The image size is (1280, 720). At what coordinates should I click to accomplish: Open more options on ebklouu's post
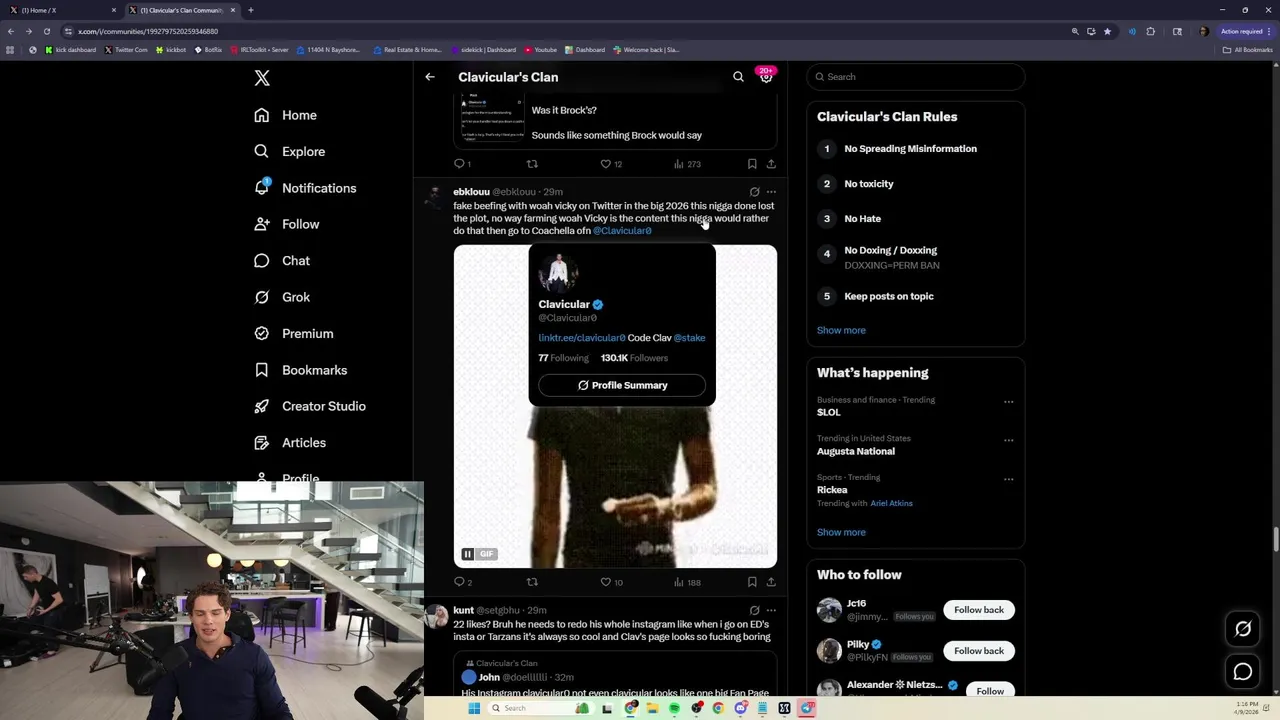pos(771,192)
